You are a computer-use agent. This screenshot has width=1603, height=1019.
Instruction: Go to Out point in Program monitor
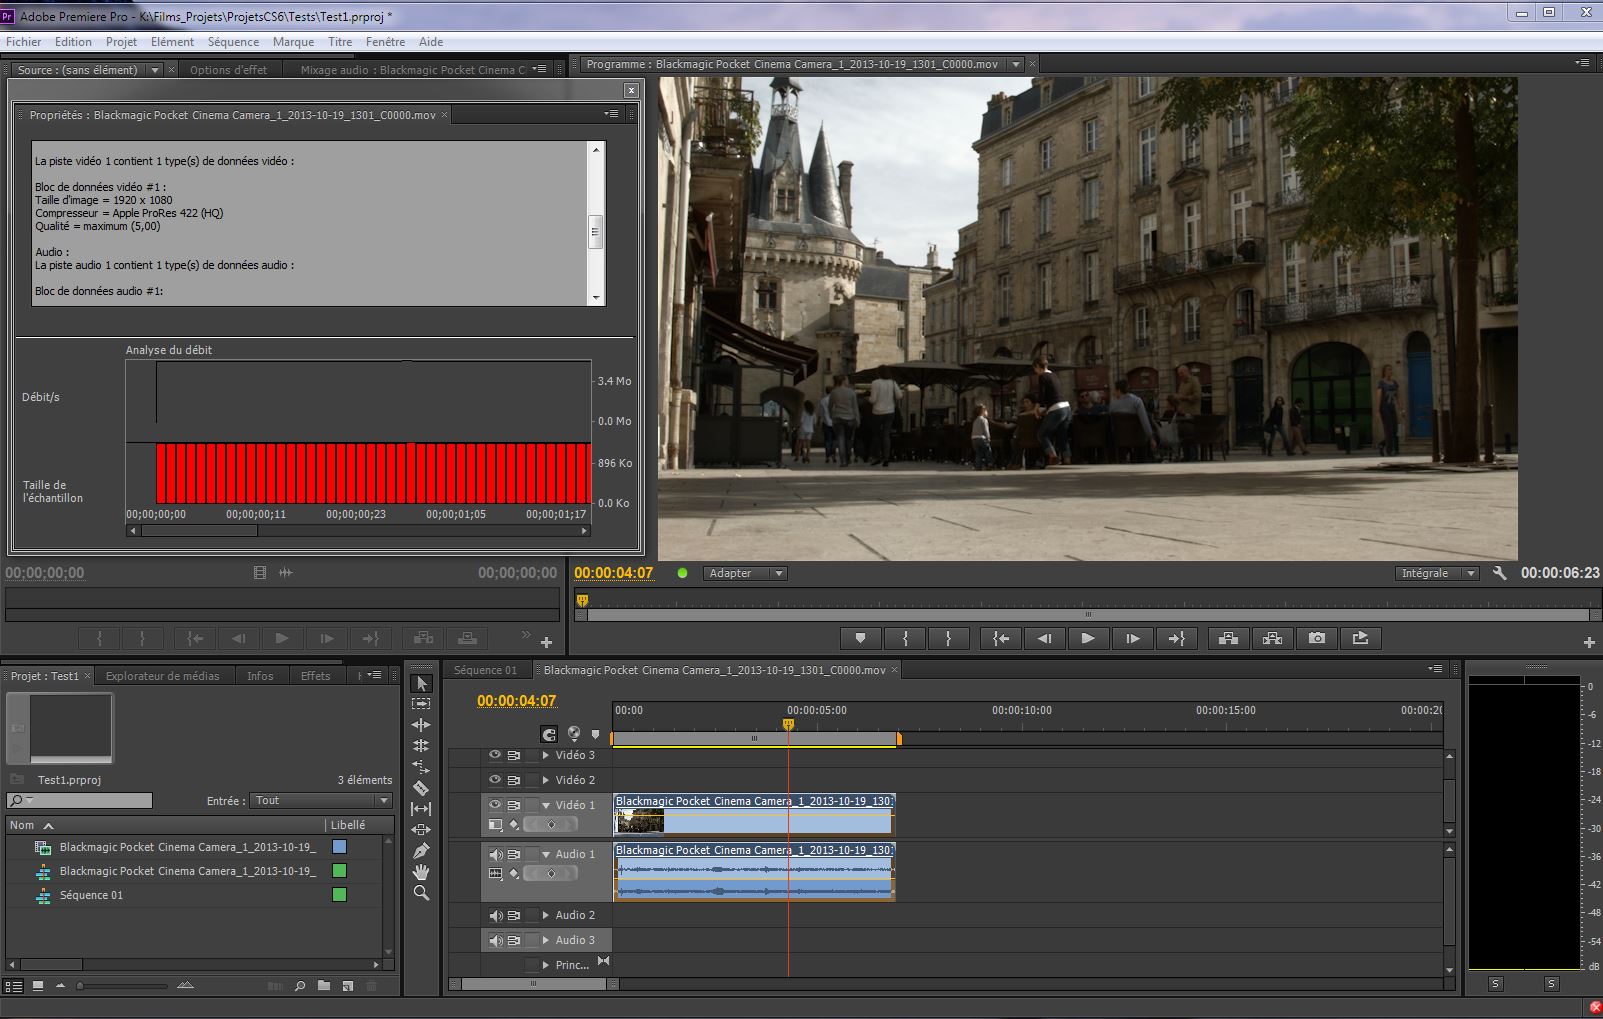(1176, 638)
